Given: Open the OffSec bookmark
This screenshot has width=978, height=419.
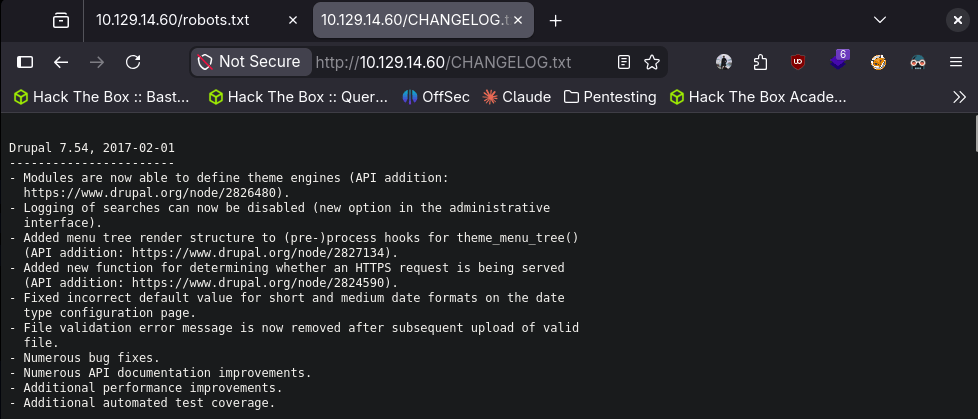Looking at the screenshot, I should 435,97.
